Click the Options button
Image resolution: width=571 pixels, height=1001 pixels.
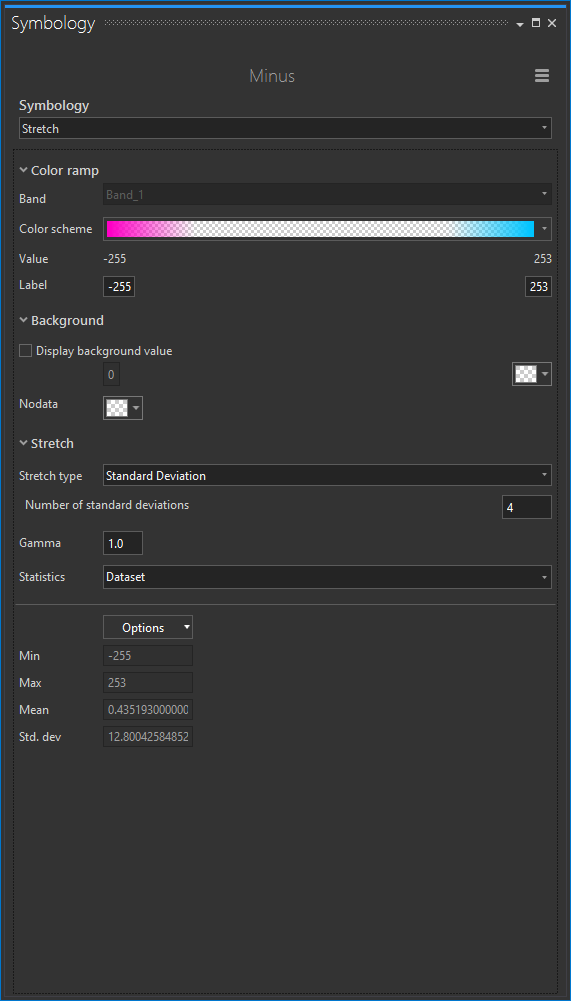[x=148, y=628]
